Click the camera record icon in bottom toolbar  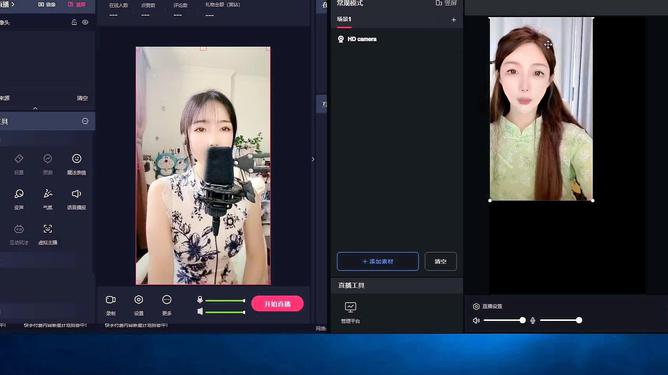[x=111, y=300]
